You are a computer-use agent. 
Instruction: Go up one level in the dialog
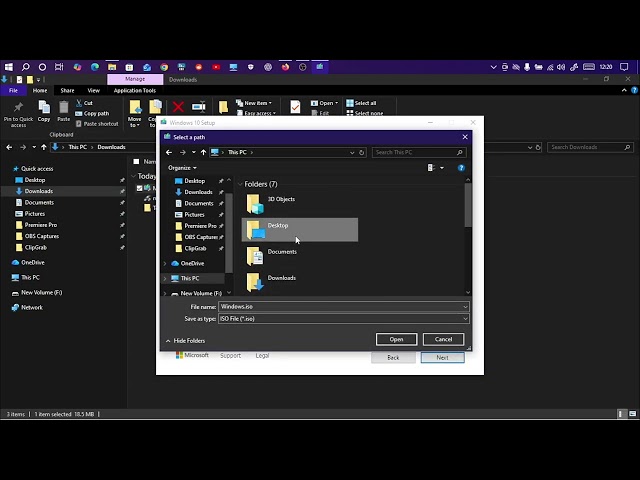click(x=203, y=153)
